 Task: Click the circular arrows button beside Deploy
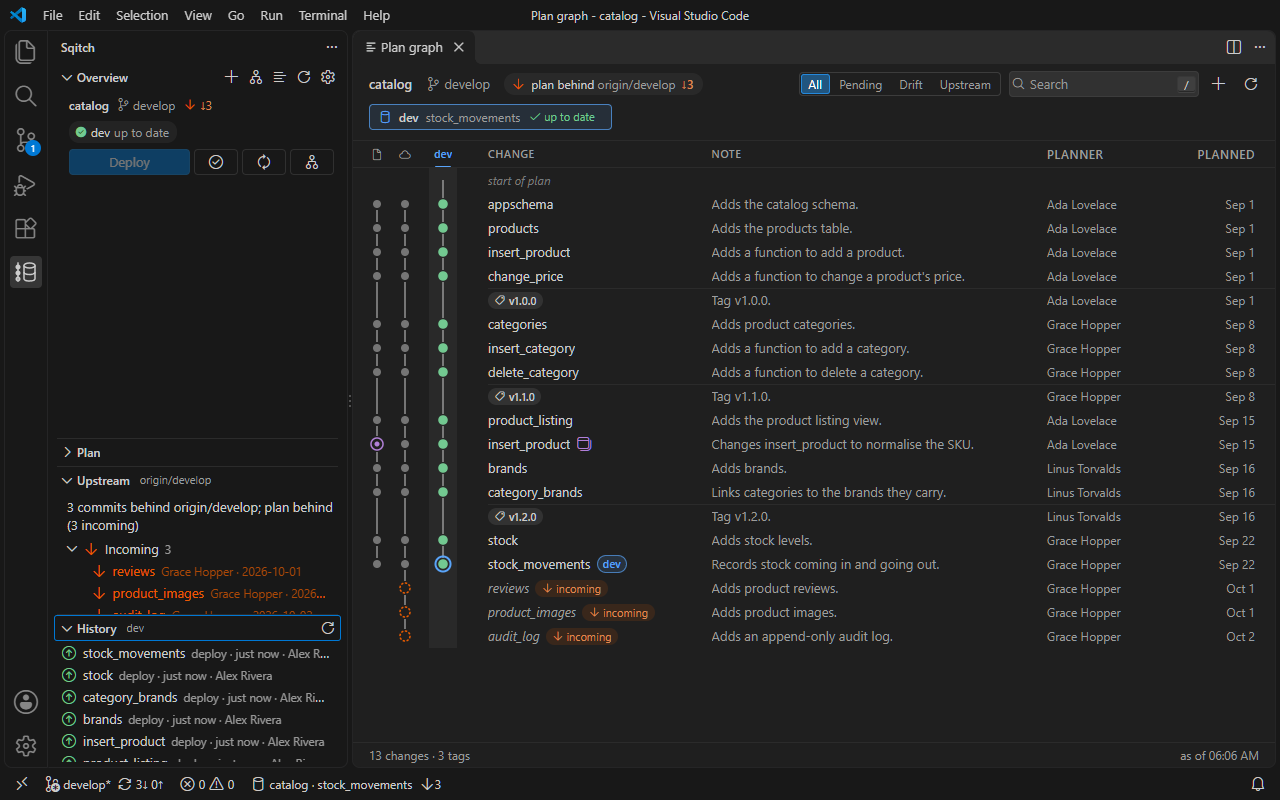tap(264, 162)
